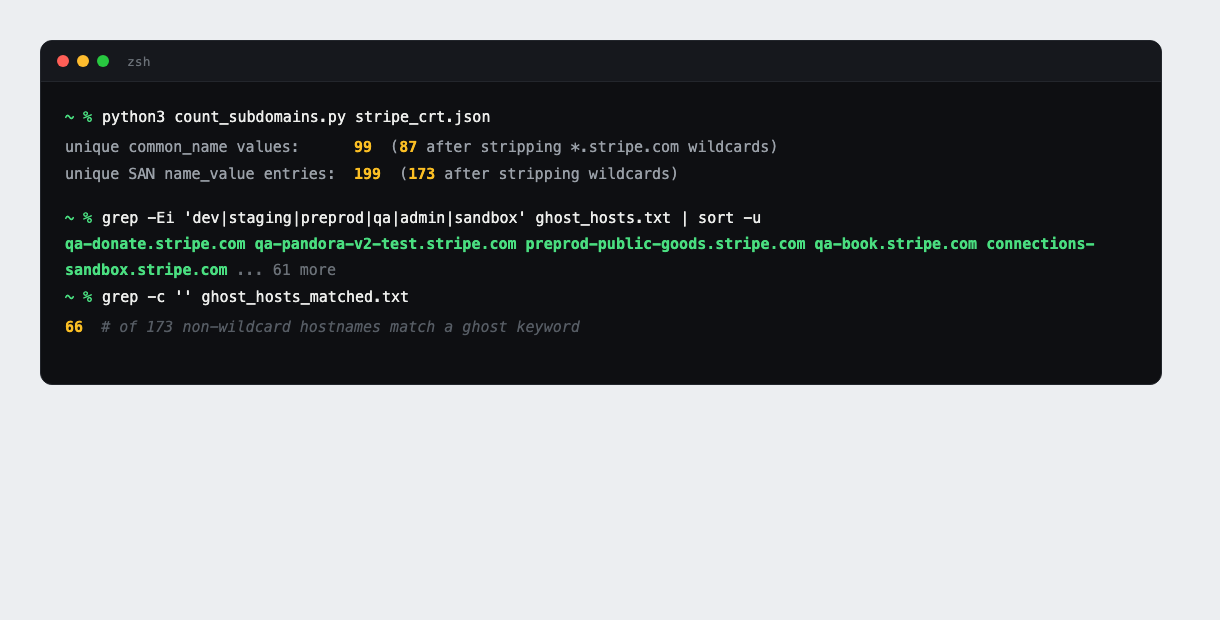Click the SAN entries count 199
The image size is (1220, 620).
(367, 174)
